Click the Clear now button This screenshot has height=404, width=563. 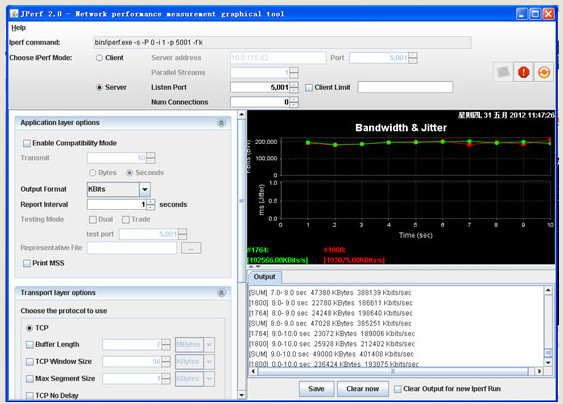point(363,389)
